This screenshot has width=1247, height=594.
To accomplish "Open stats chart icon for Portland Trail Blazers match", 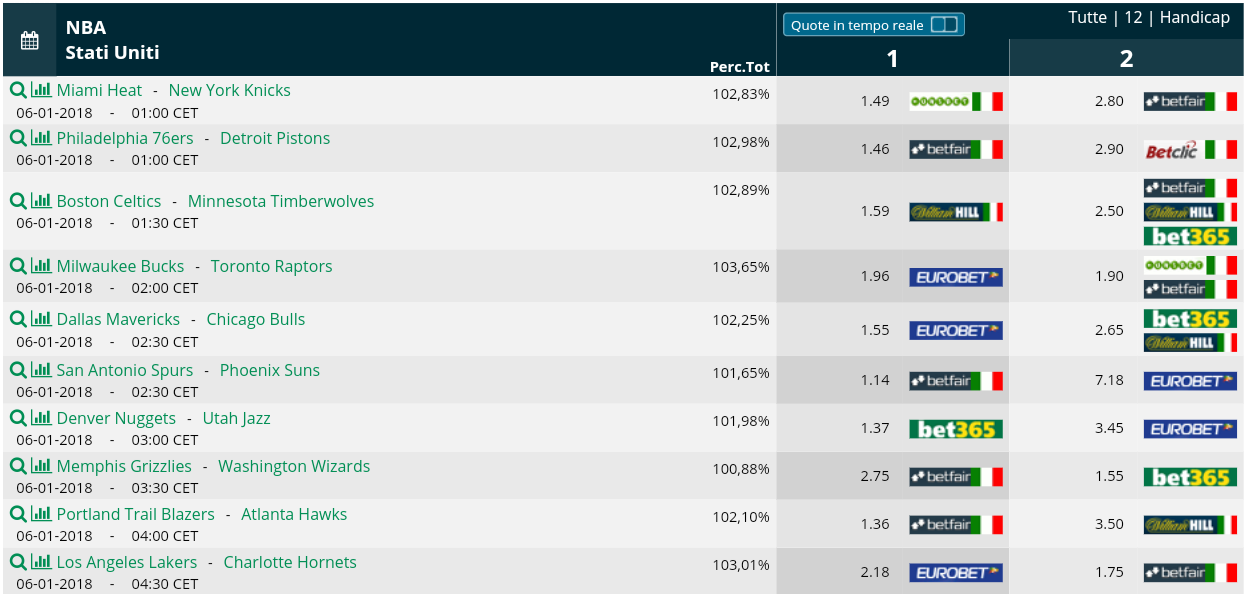I will (41, 513).
